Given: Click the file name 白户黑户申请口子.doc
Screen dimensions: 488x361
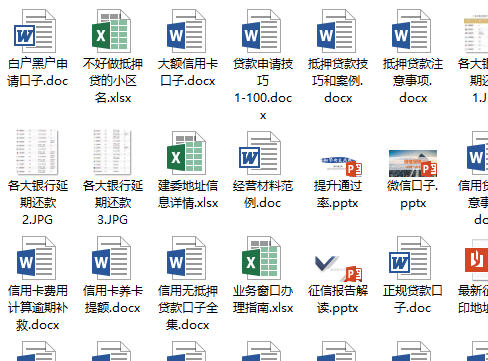Looking at the screenshot, I should (38, 72).
